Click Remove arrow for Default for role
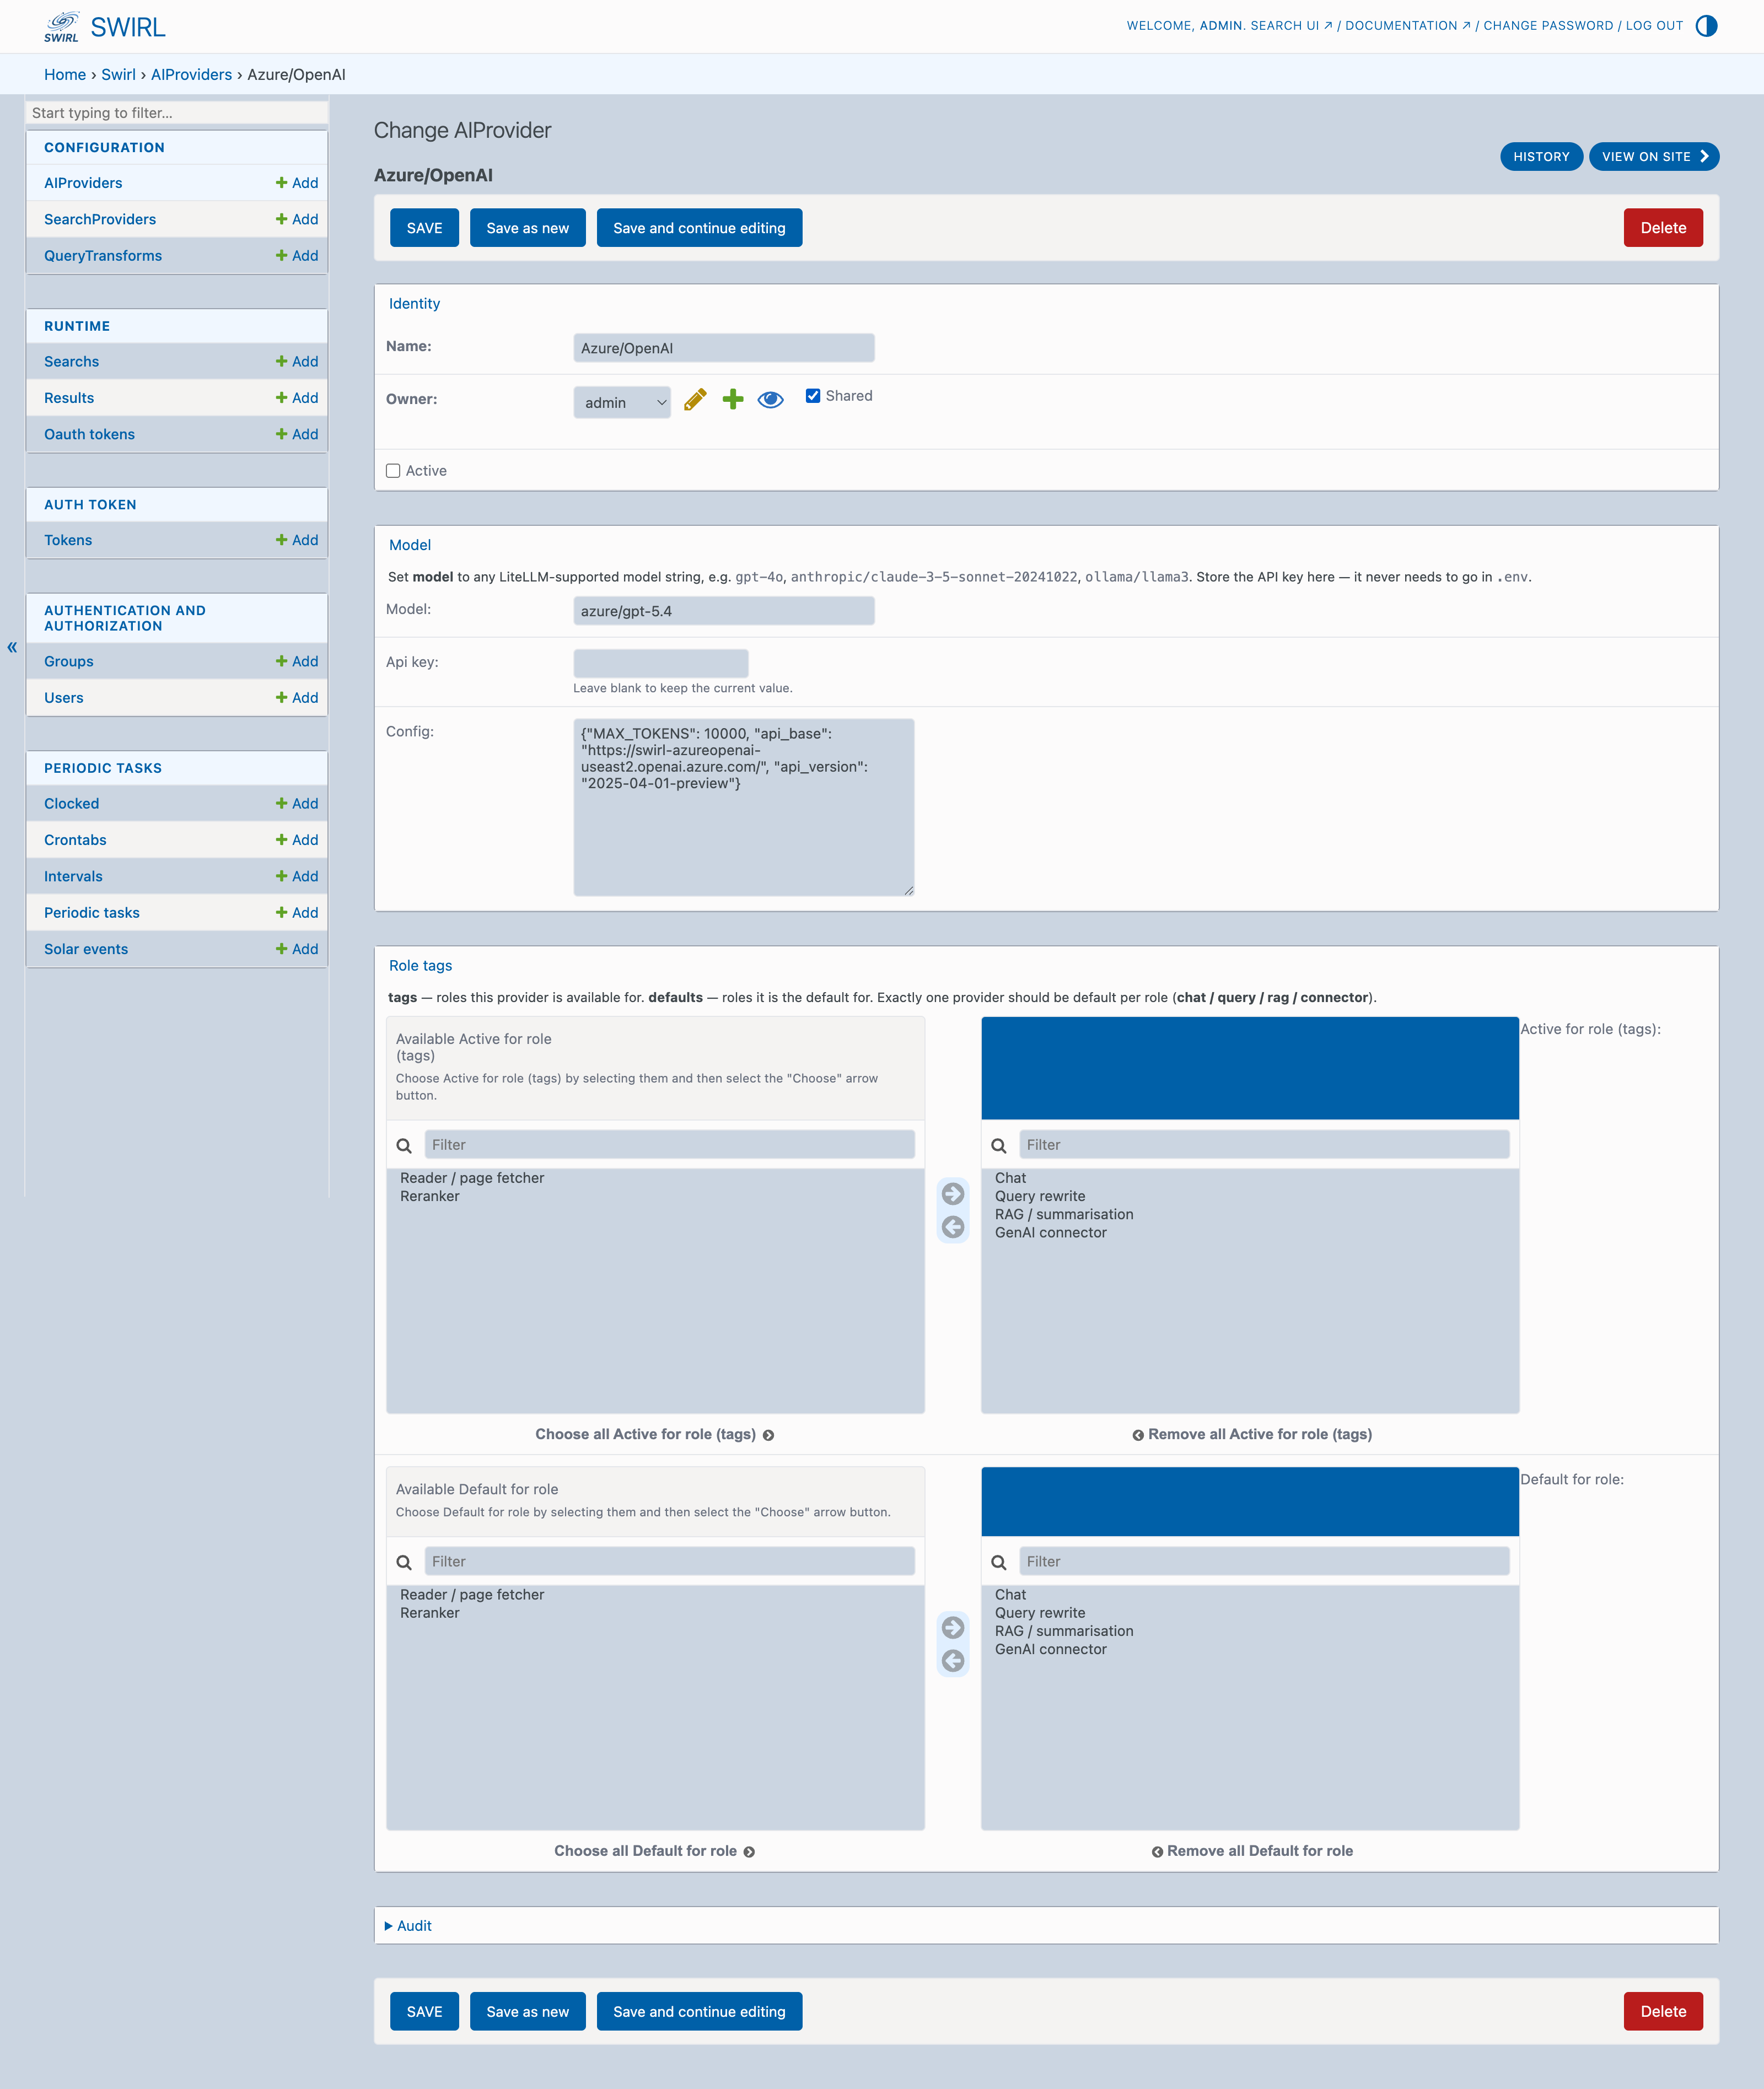The height and width of the screenshot is (2089, 1764). pos(953,1661)
